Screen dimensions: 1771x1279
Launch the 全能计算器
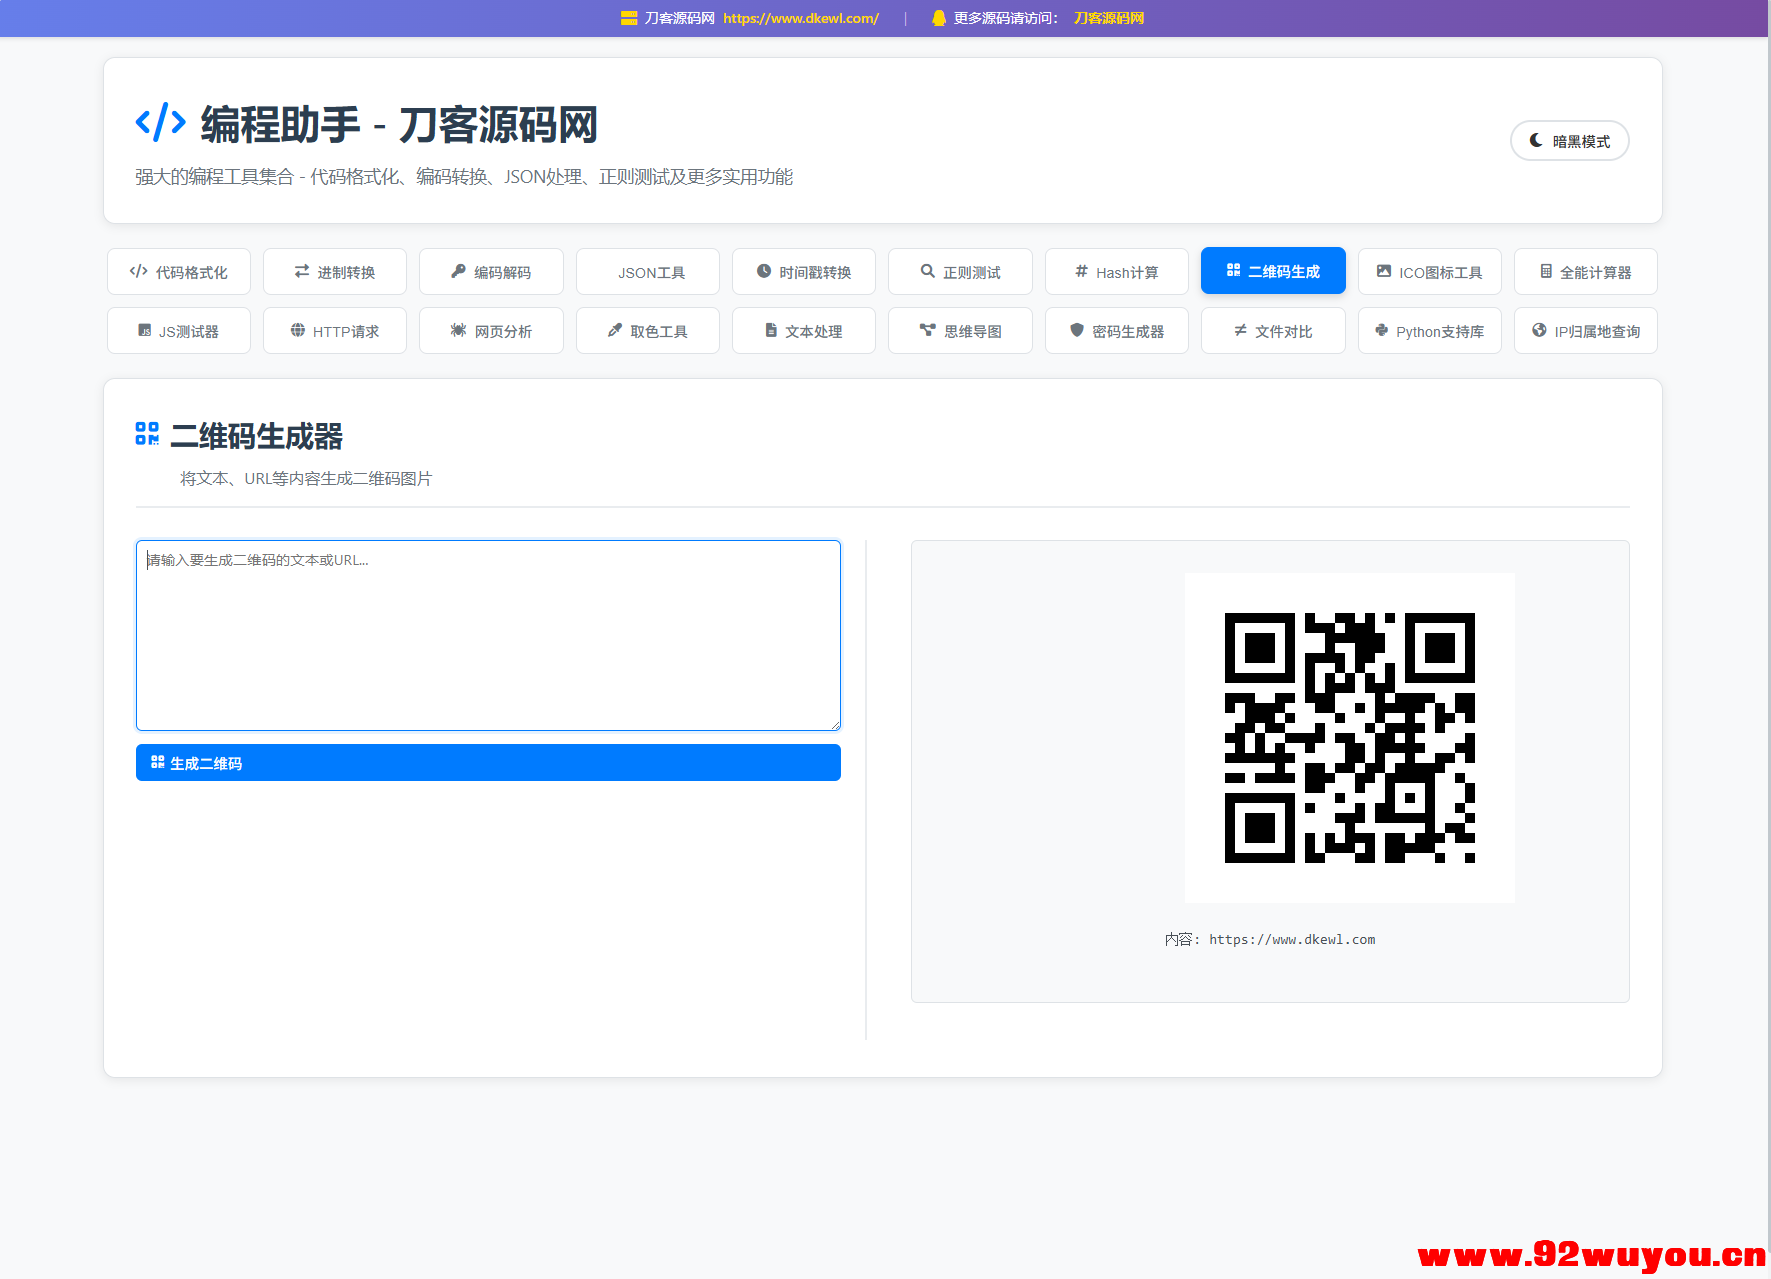(x=1585, y=271)
